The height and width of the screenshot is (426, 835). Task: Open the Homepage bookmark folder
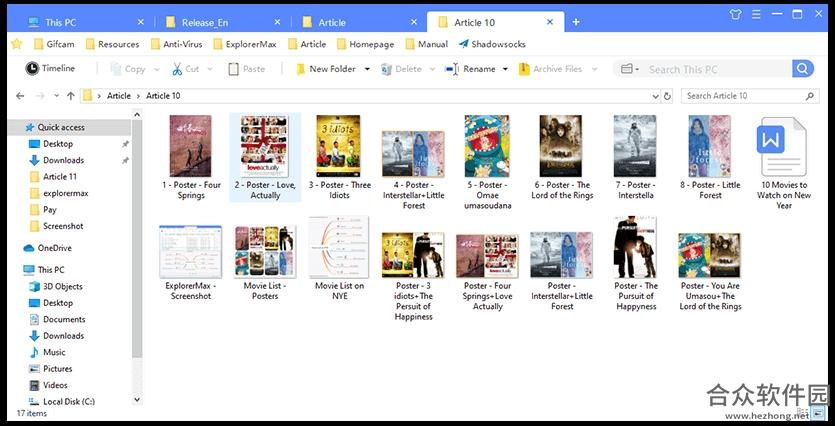[365, 44]
